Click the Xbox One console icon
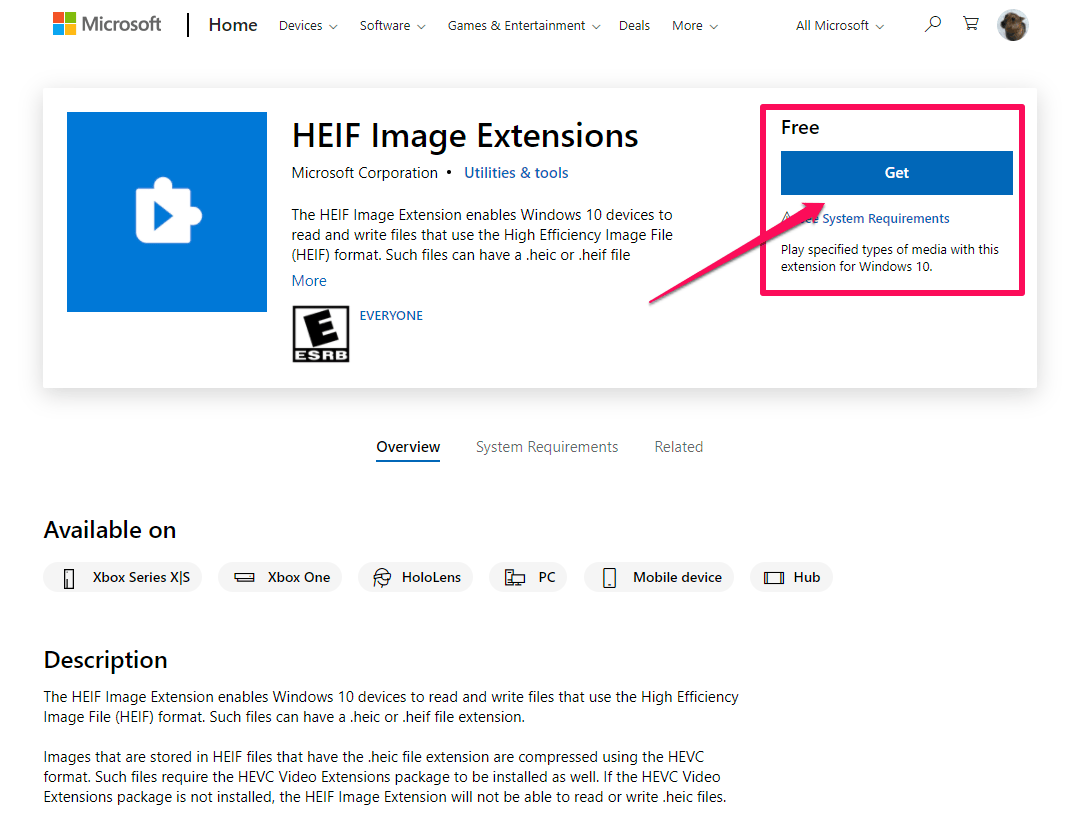The width and height of the screenshot is (1076, 819). 244,577
